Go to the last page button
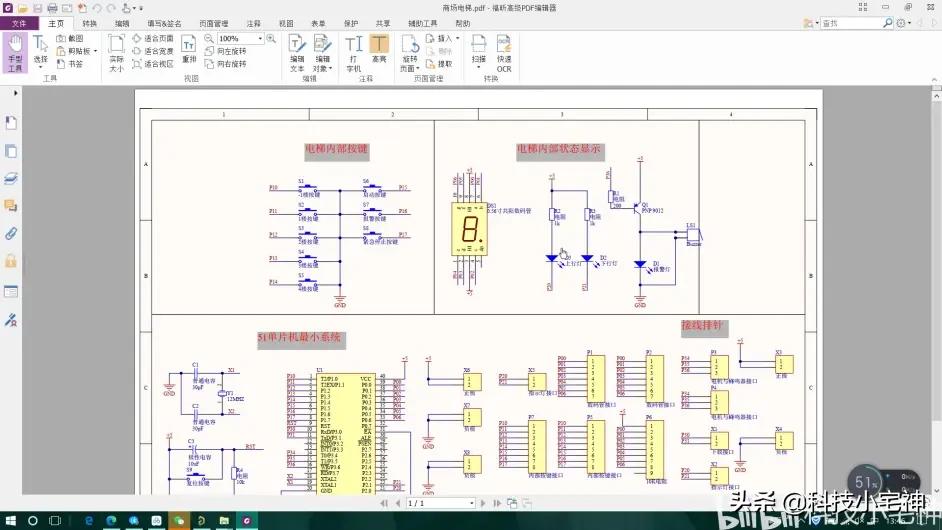The height and width of the screenshot is (530, 942). [x=497, y=503]
